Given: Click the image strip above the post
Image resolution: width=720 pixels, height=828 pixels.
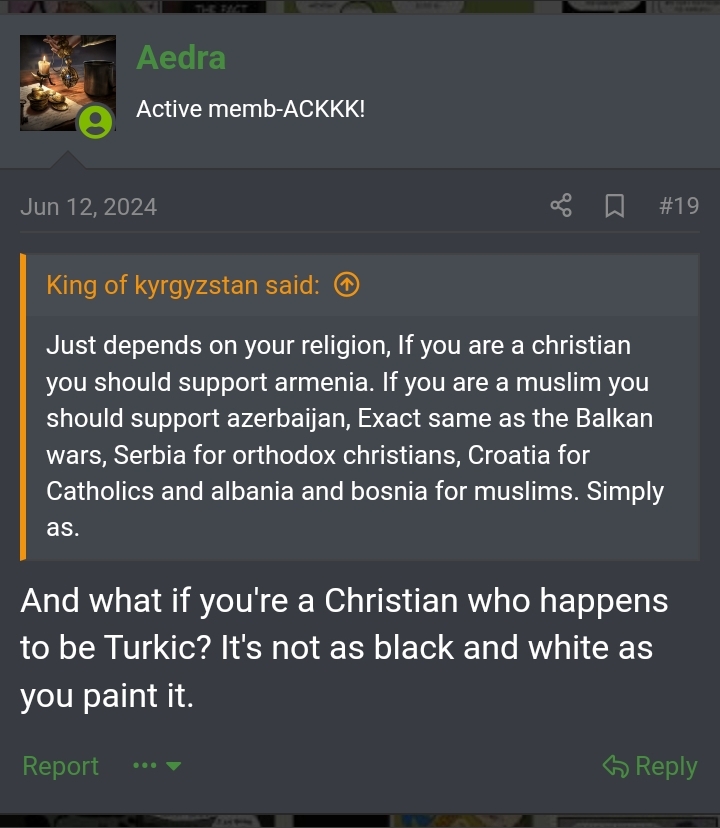Looking at the screenshot, I should coord(360,7).
